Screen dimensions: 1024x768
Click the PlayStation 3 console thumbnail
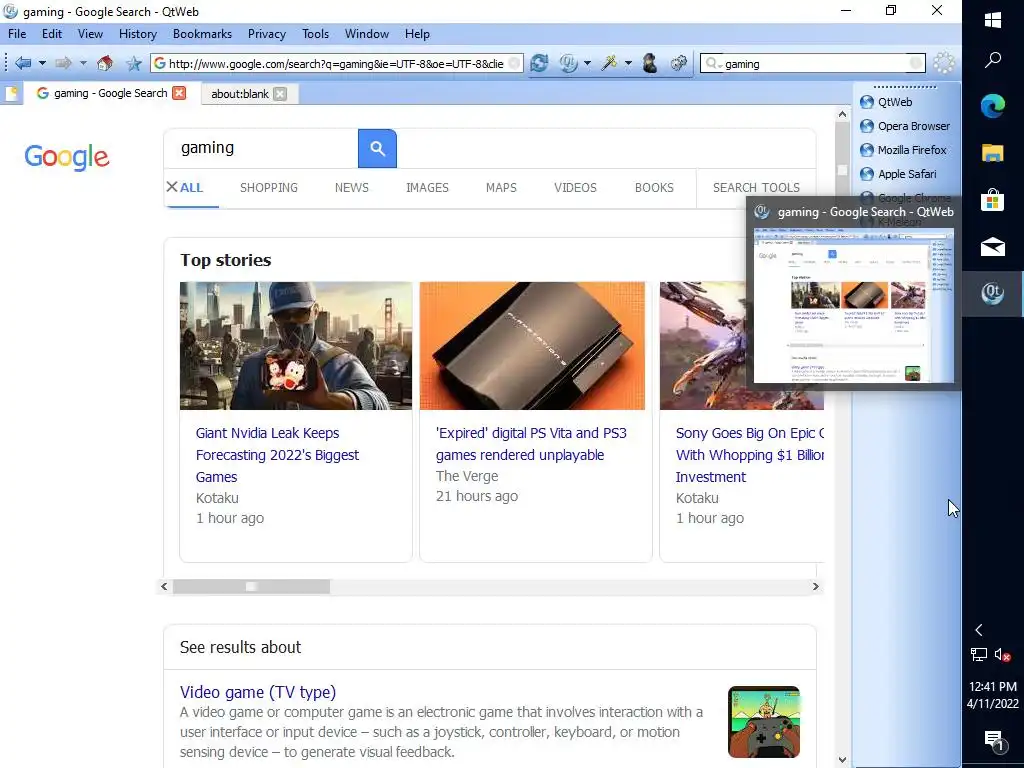(x=532, y=345)
